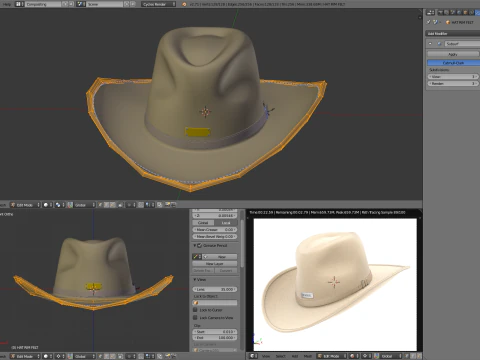Switch to World properties tab icon
This screenshot has height=360, width=480.
coord(459,12)
